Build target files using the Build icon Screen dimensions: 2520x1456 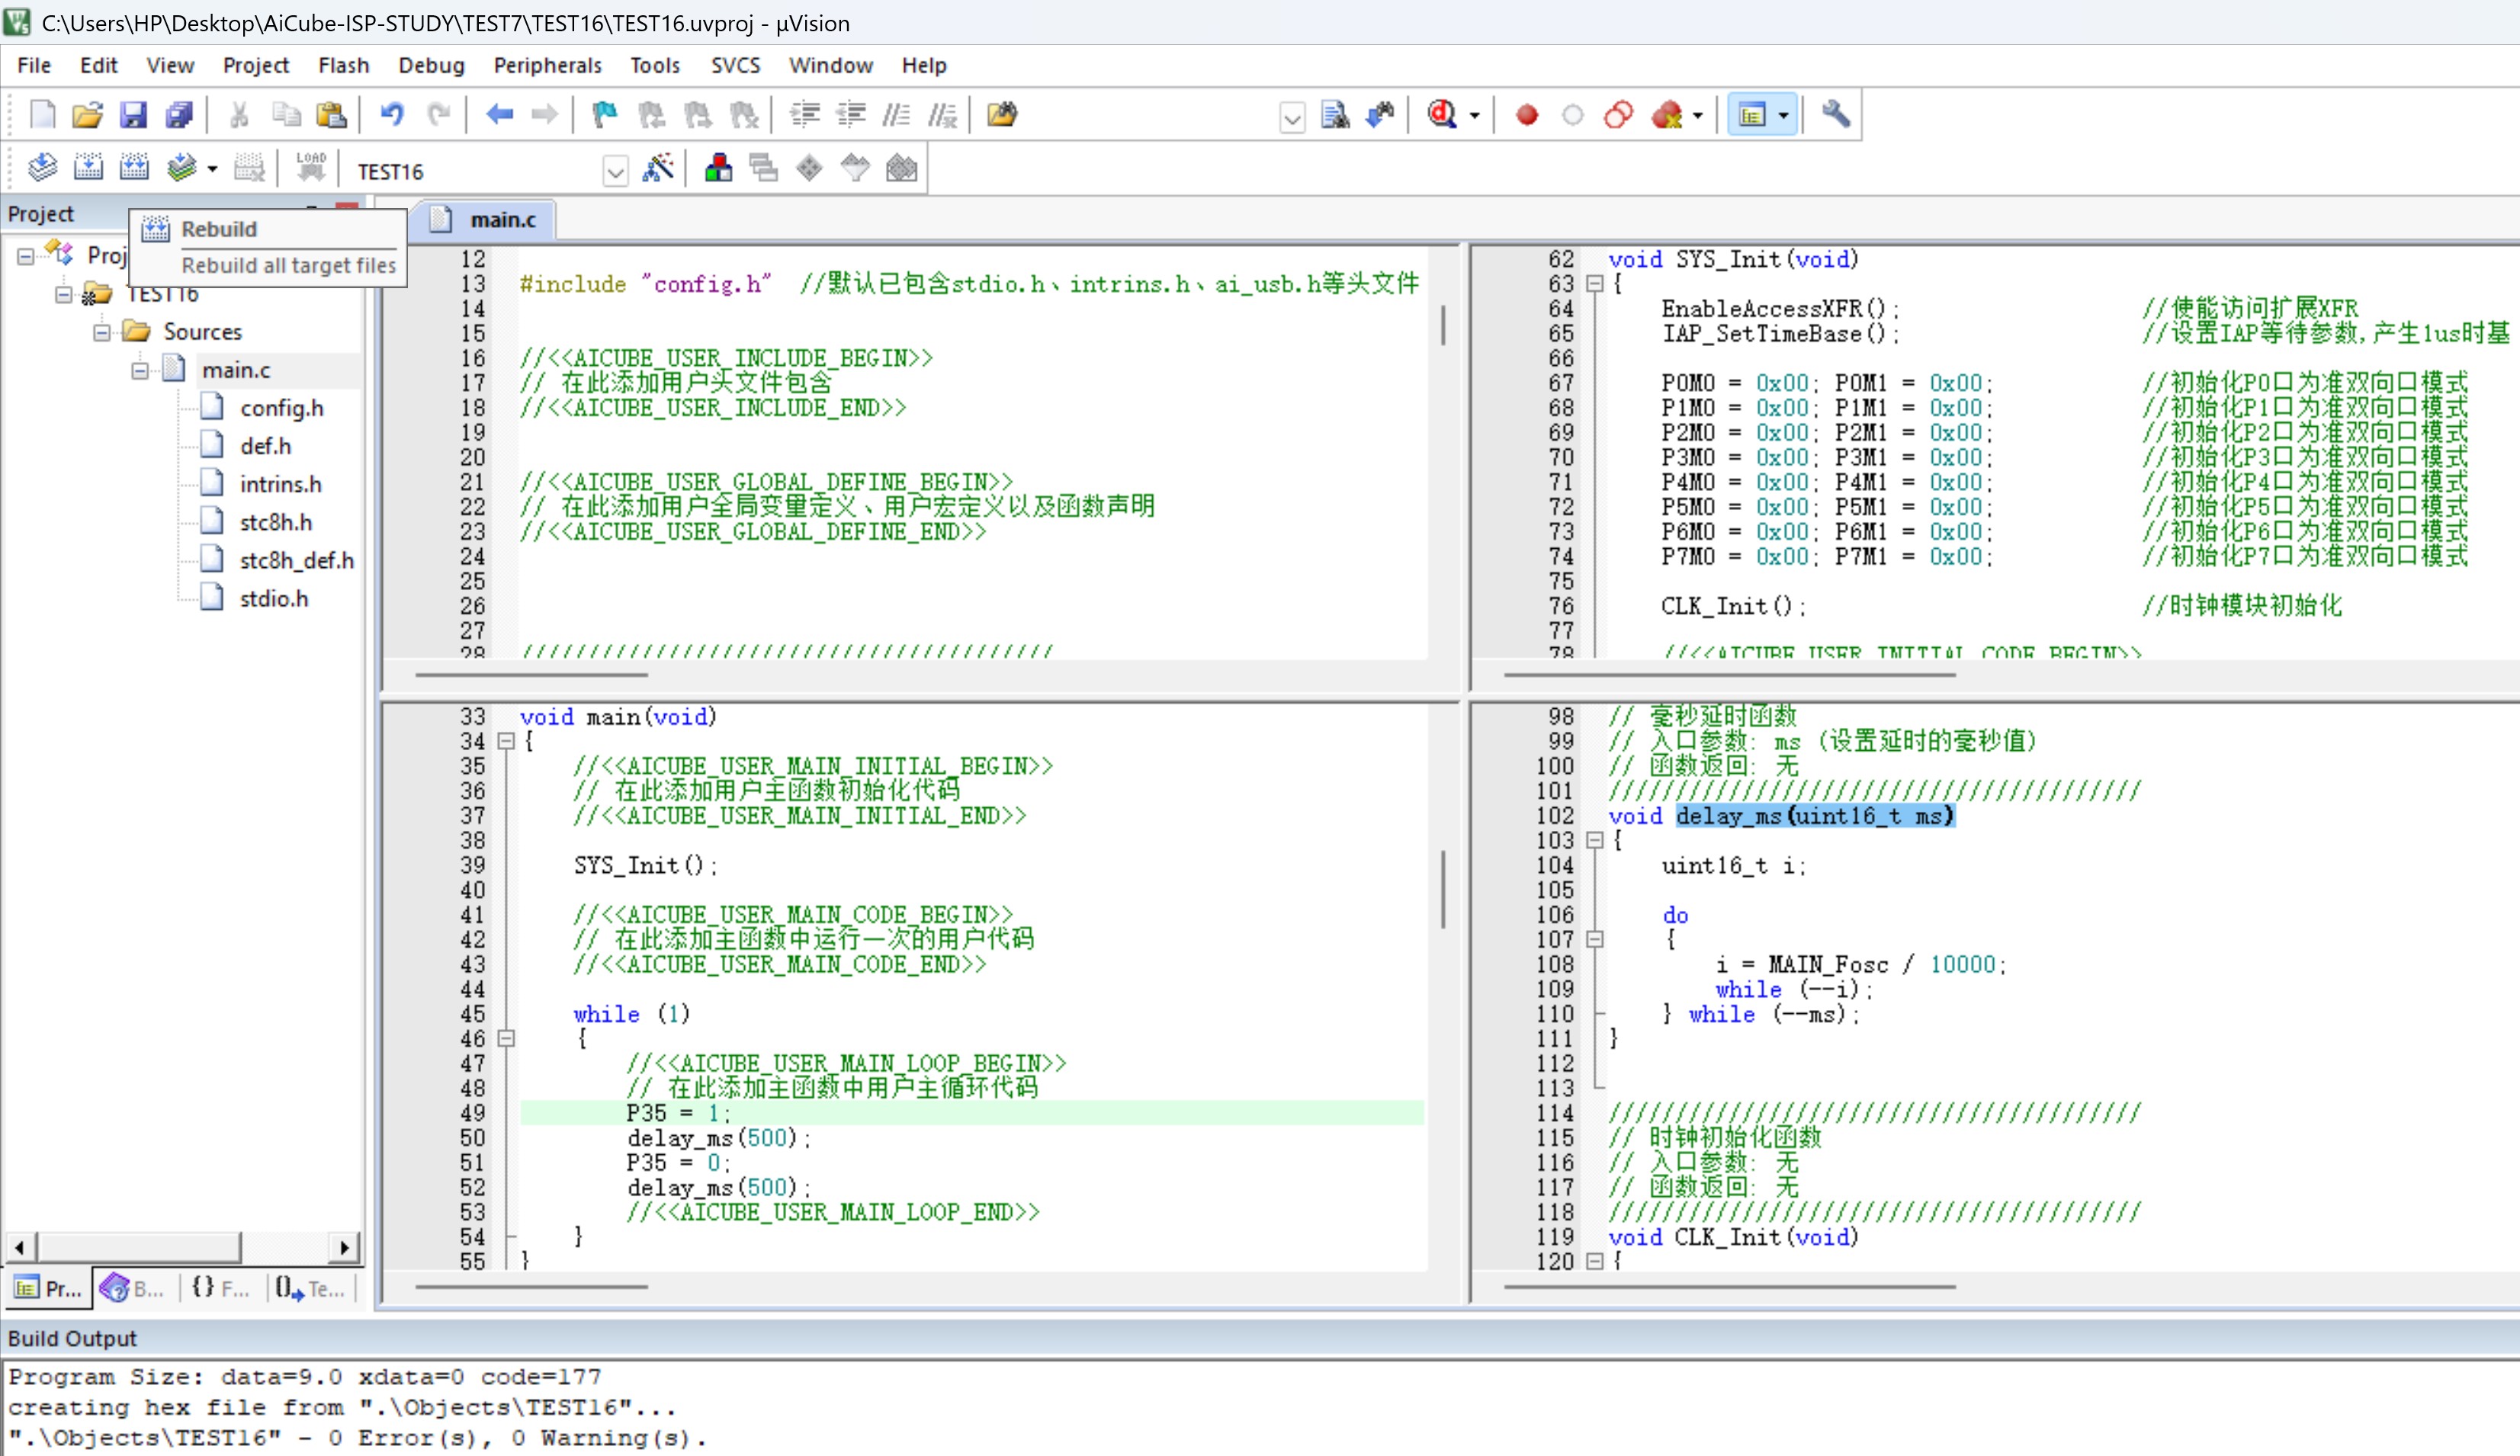click(89, 168)
